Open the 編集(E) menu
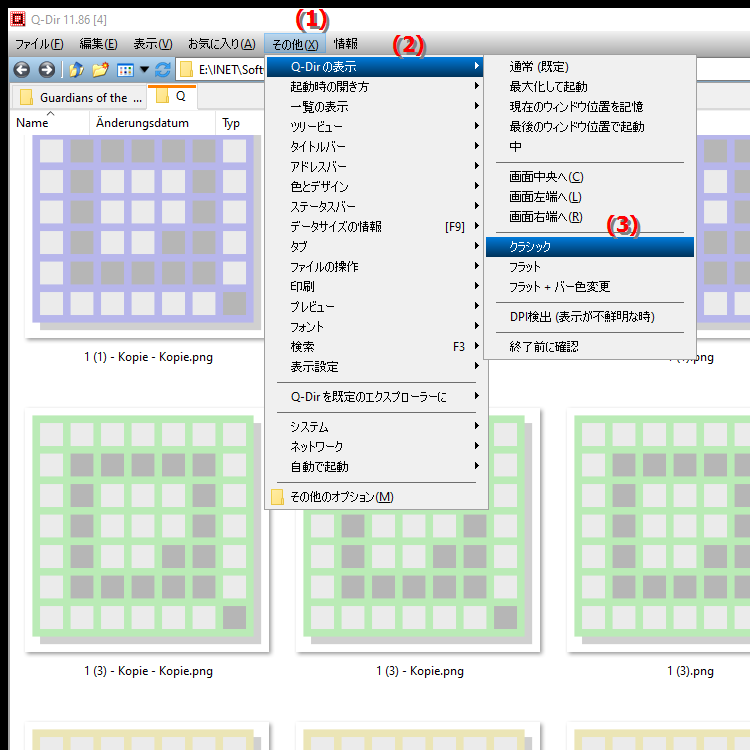 [x=98, y=44]
